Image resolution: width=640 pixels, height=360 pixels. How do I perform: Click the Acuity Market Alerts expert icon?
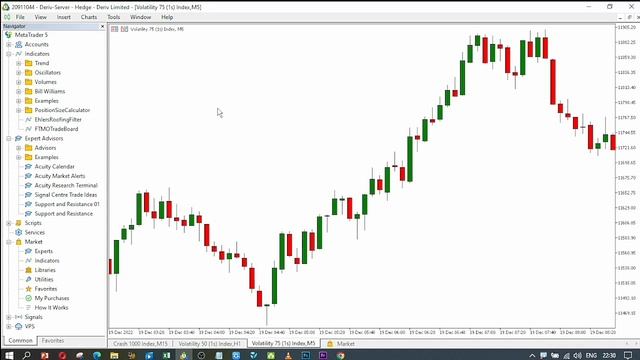[29, 176]
